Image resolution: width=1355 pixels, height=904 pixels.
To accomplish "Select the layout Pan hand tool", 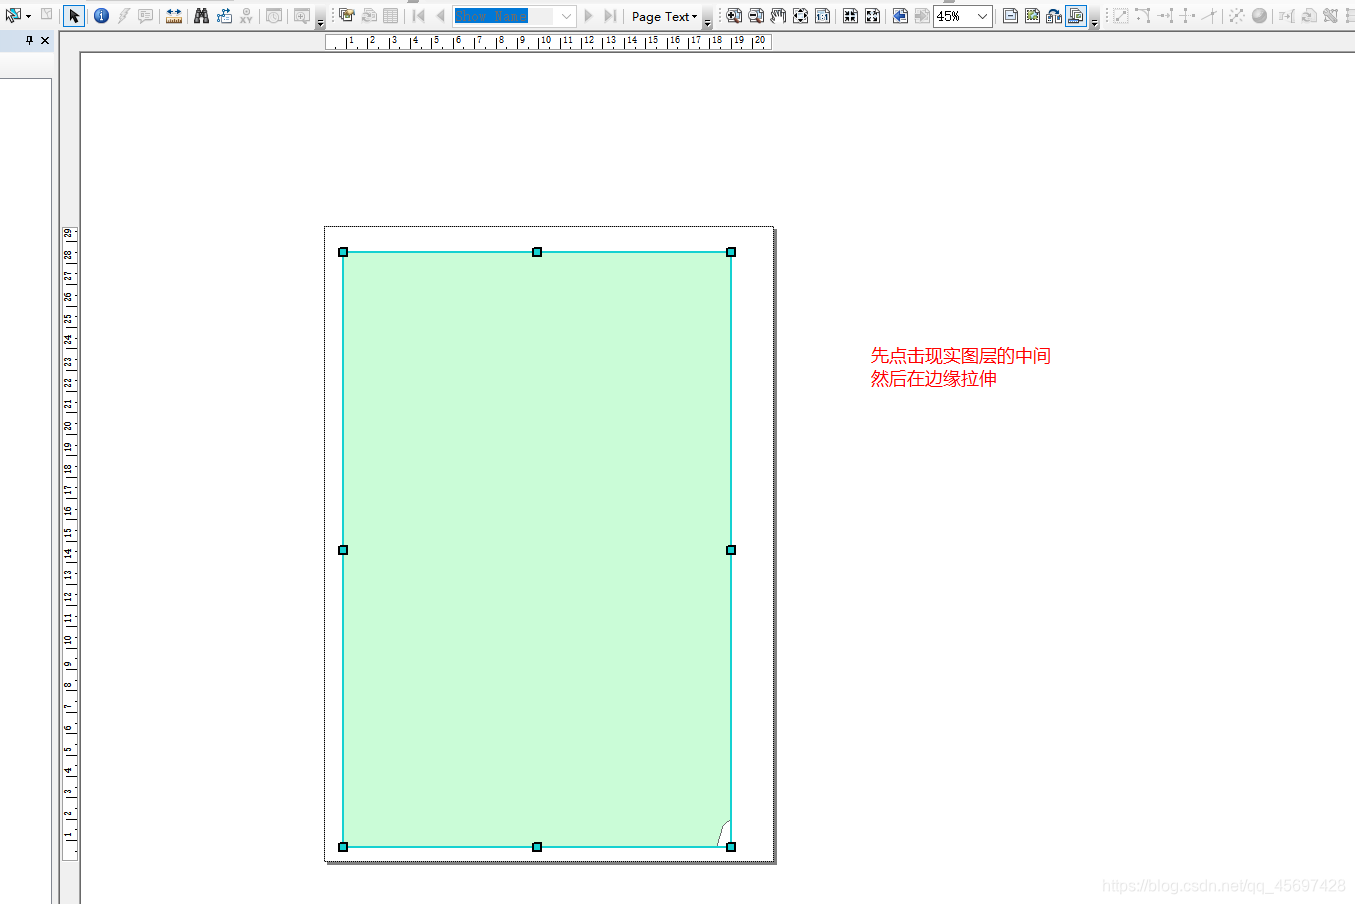I will click(778, 16).
